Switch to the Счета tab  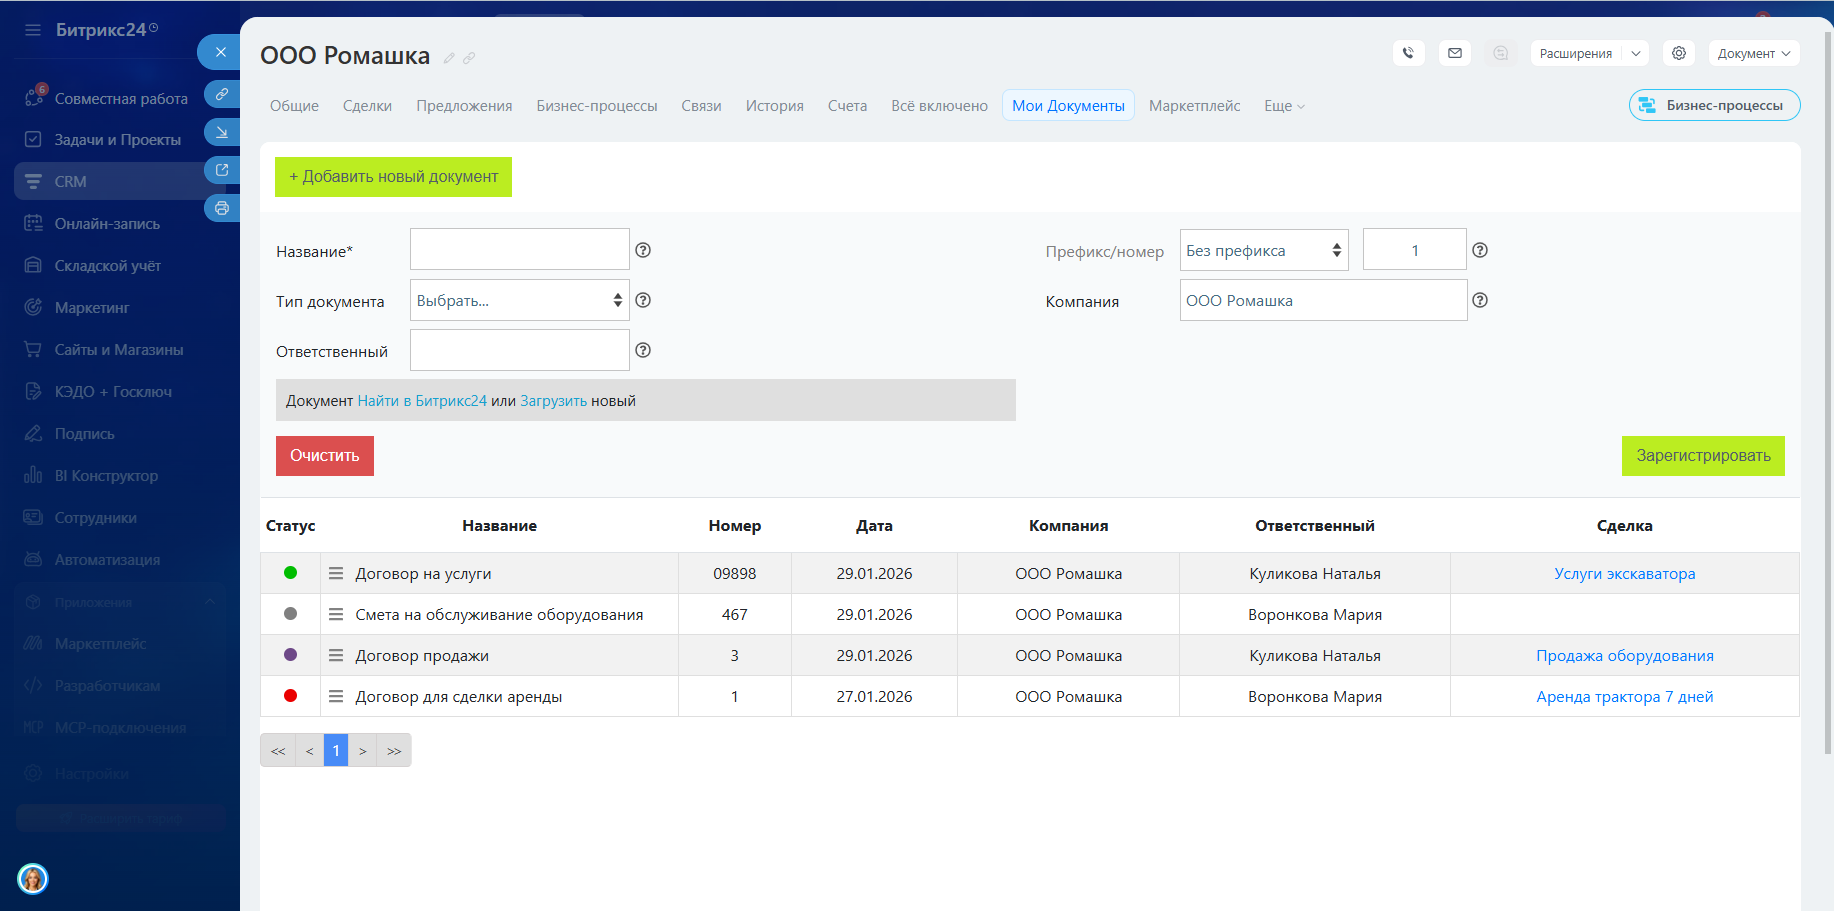847,106
